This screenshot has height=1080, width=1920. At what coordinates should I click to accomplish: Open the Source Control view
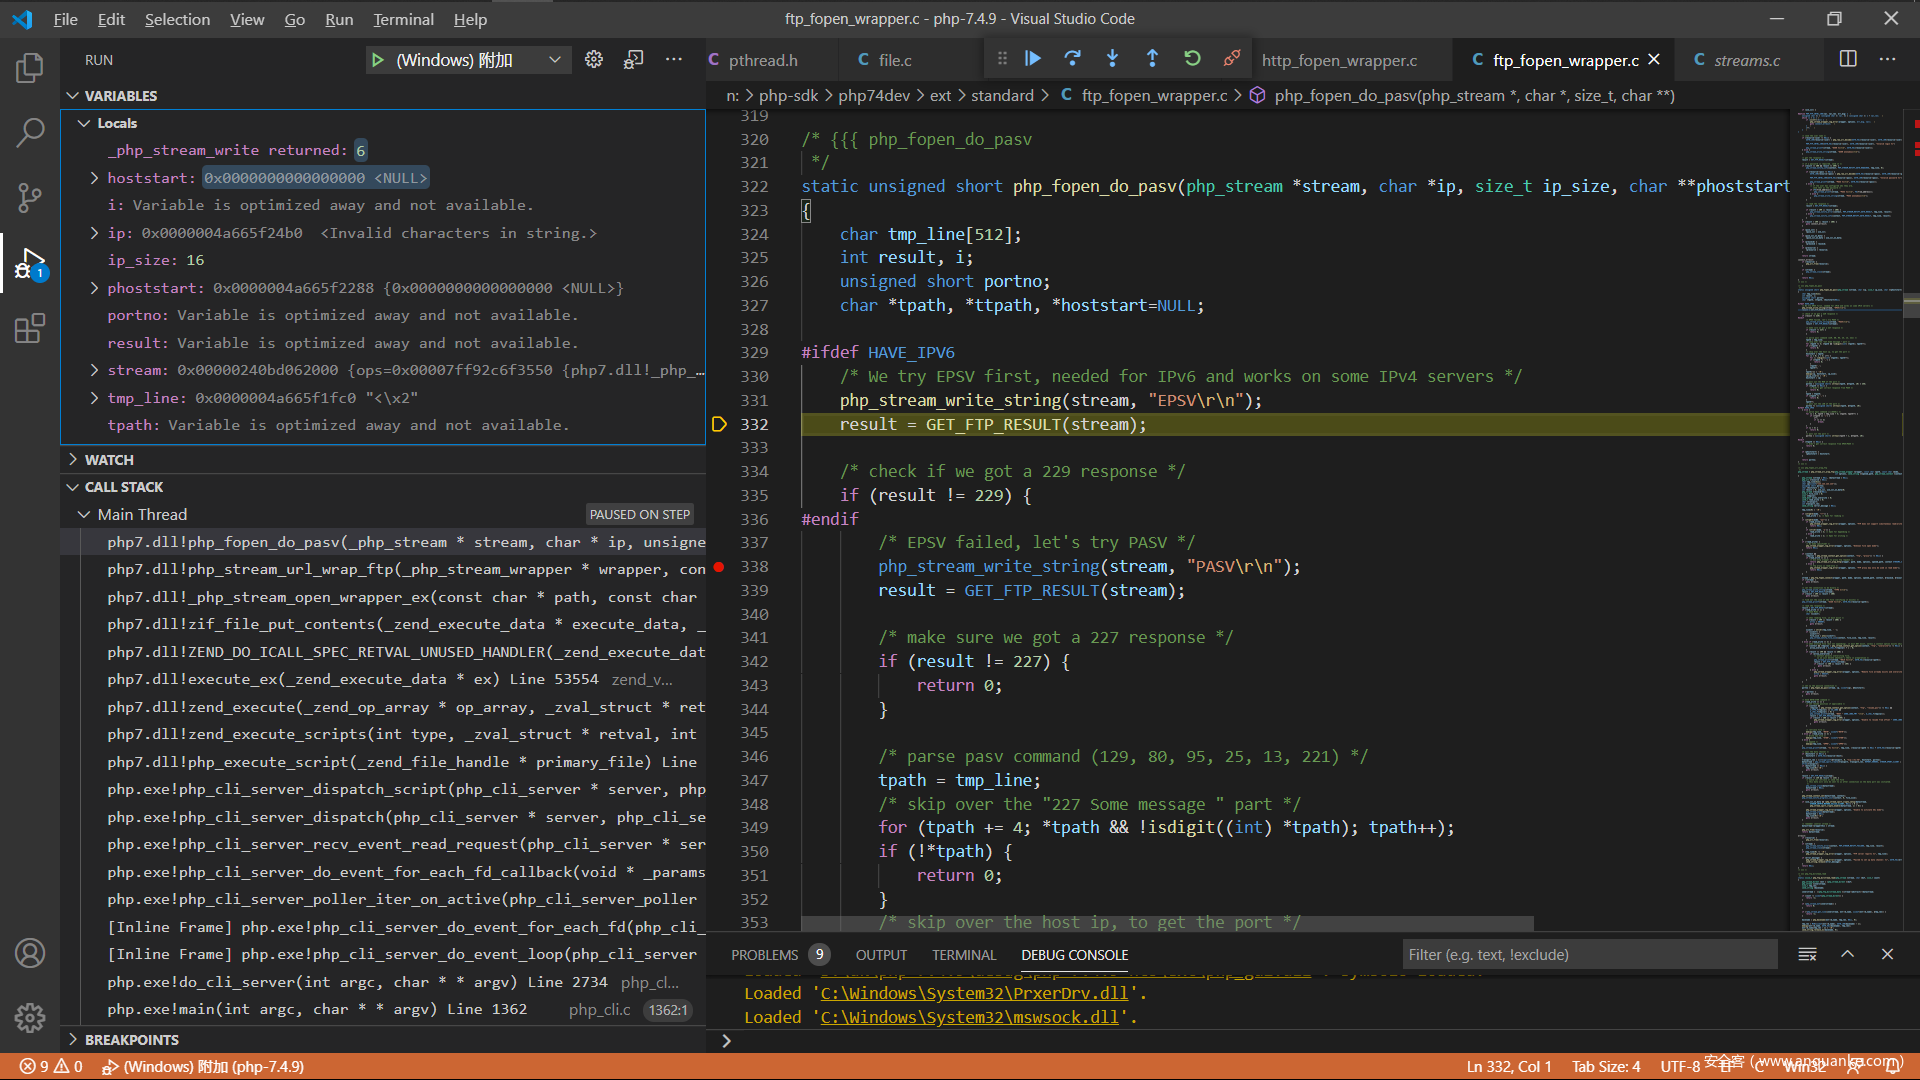[x=30, y=197]
